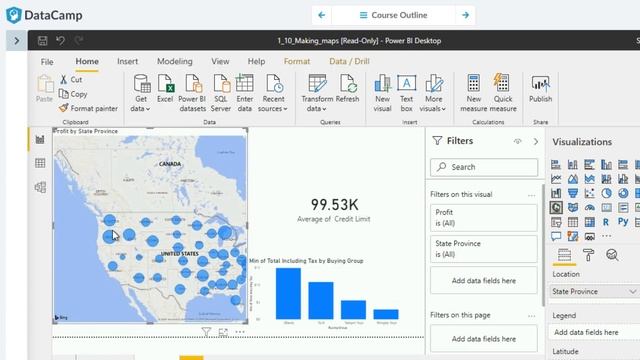Open the View ribbon tab
640x360 pixels.
point(220,61)
